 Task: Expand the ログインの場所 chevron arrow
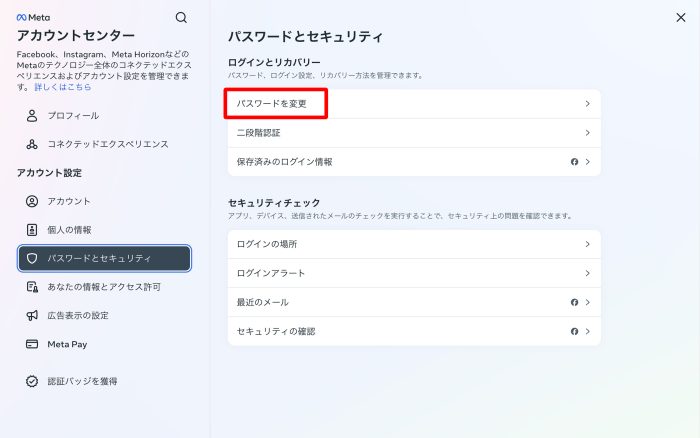click(x=587, y=244)
